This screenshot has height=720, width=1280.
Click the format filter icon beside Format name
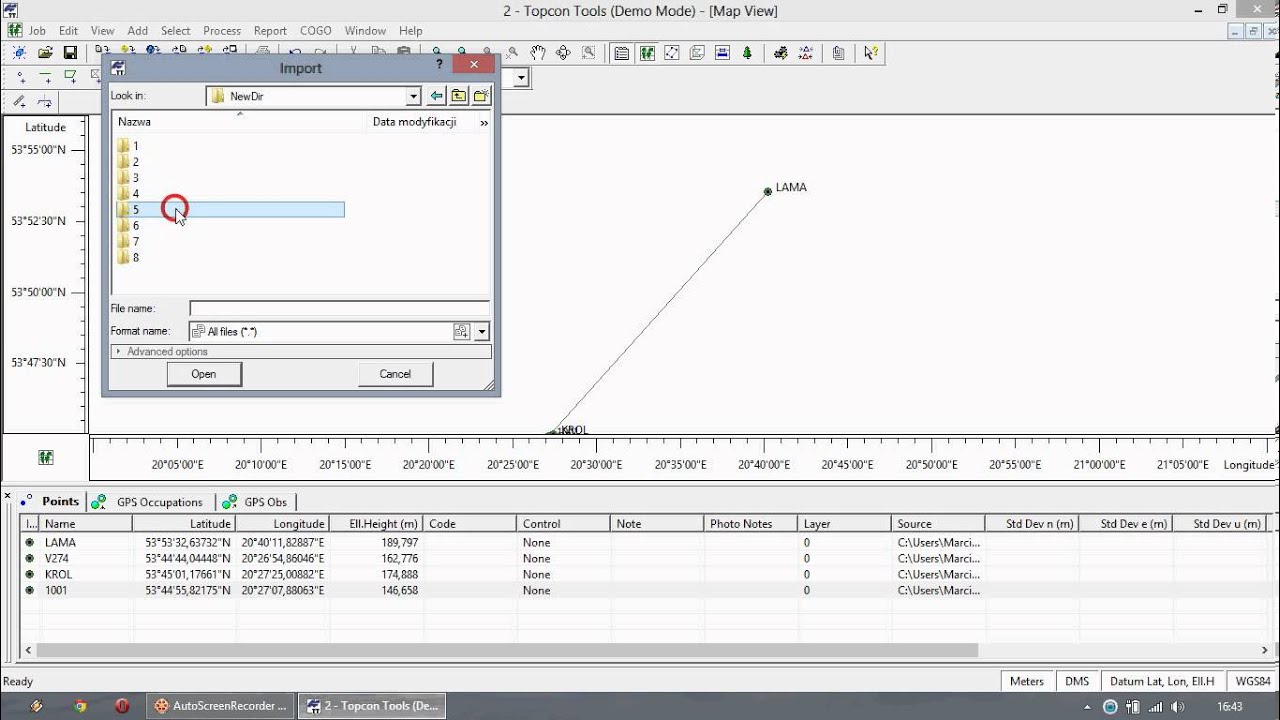pyautogui.click(x=462, y=332)
